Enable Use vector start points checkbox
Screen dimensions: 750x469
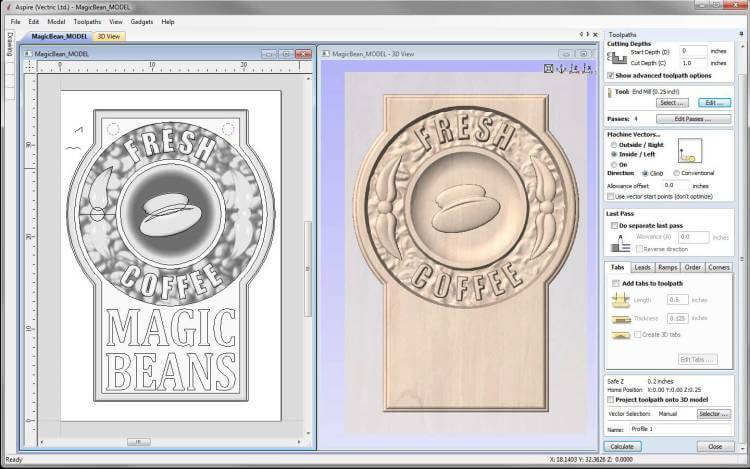pos(610,196)
